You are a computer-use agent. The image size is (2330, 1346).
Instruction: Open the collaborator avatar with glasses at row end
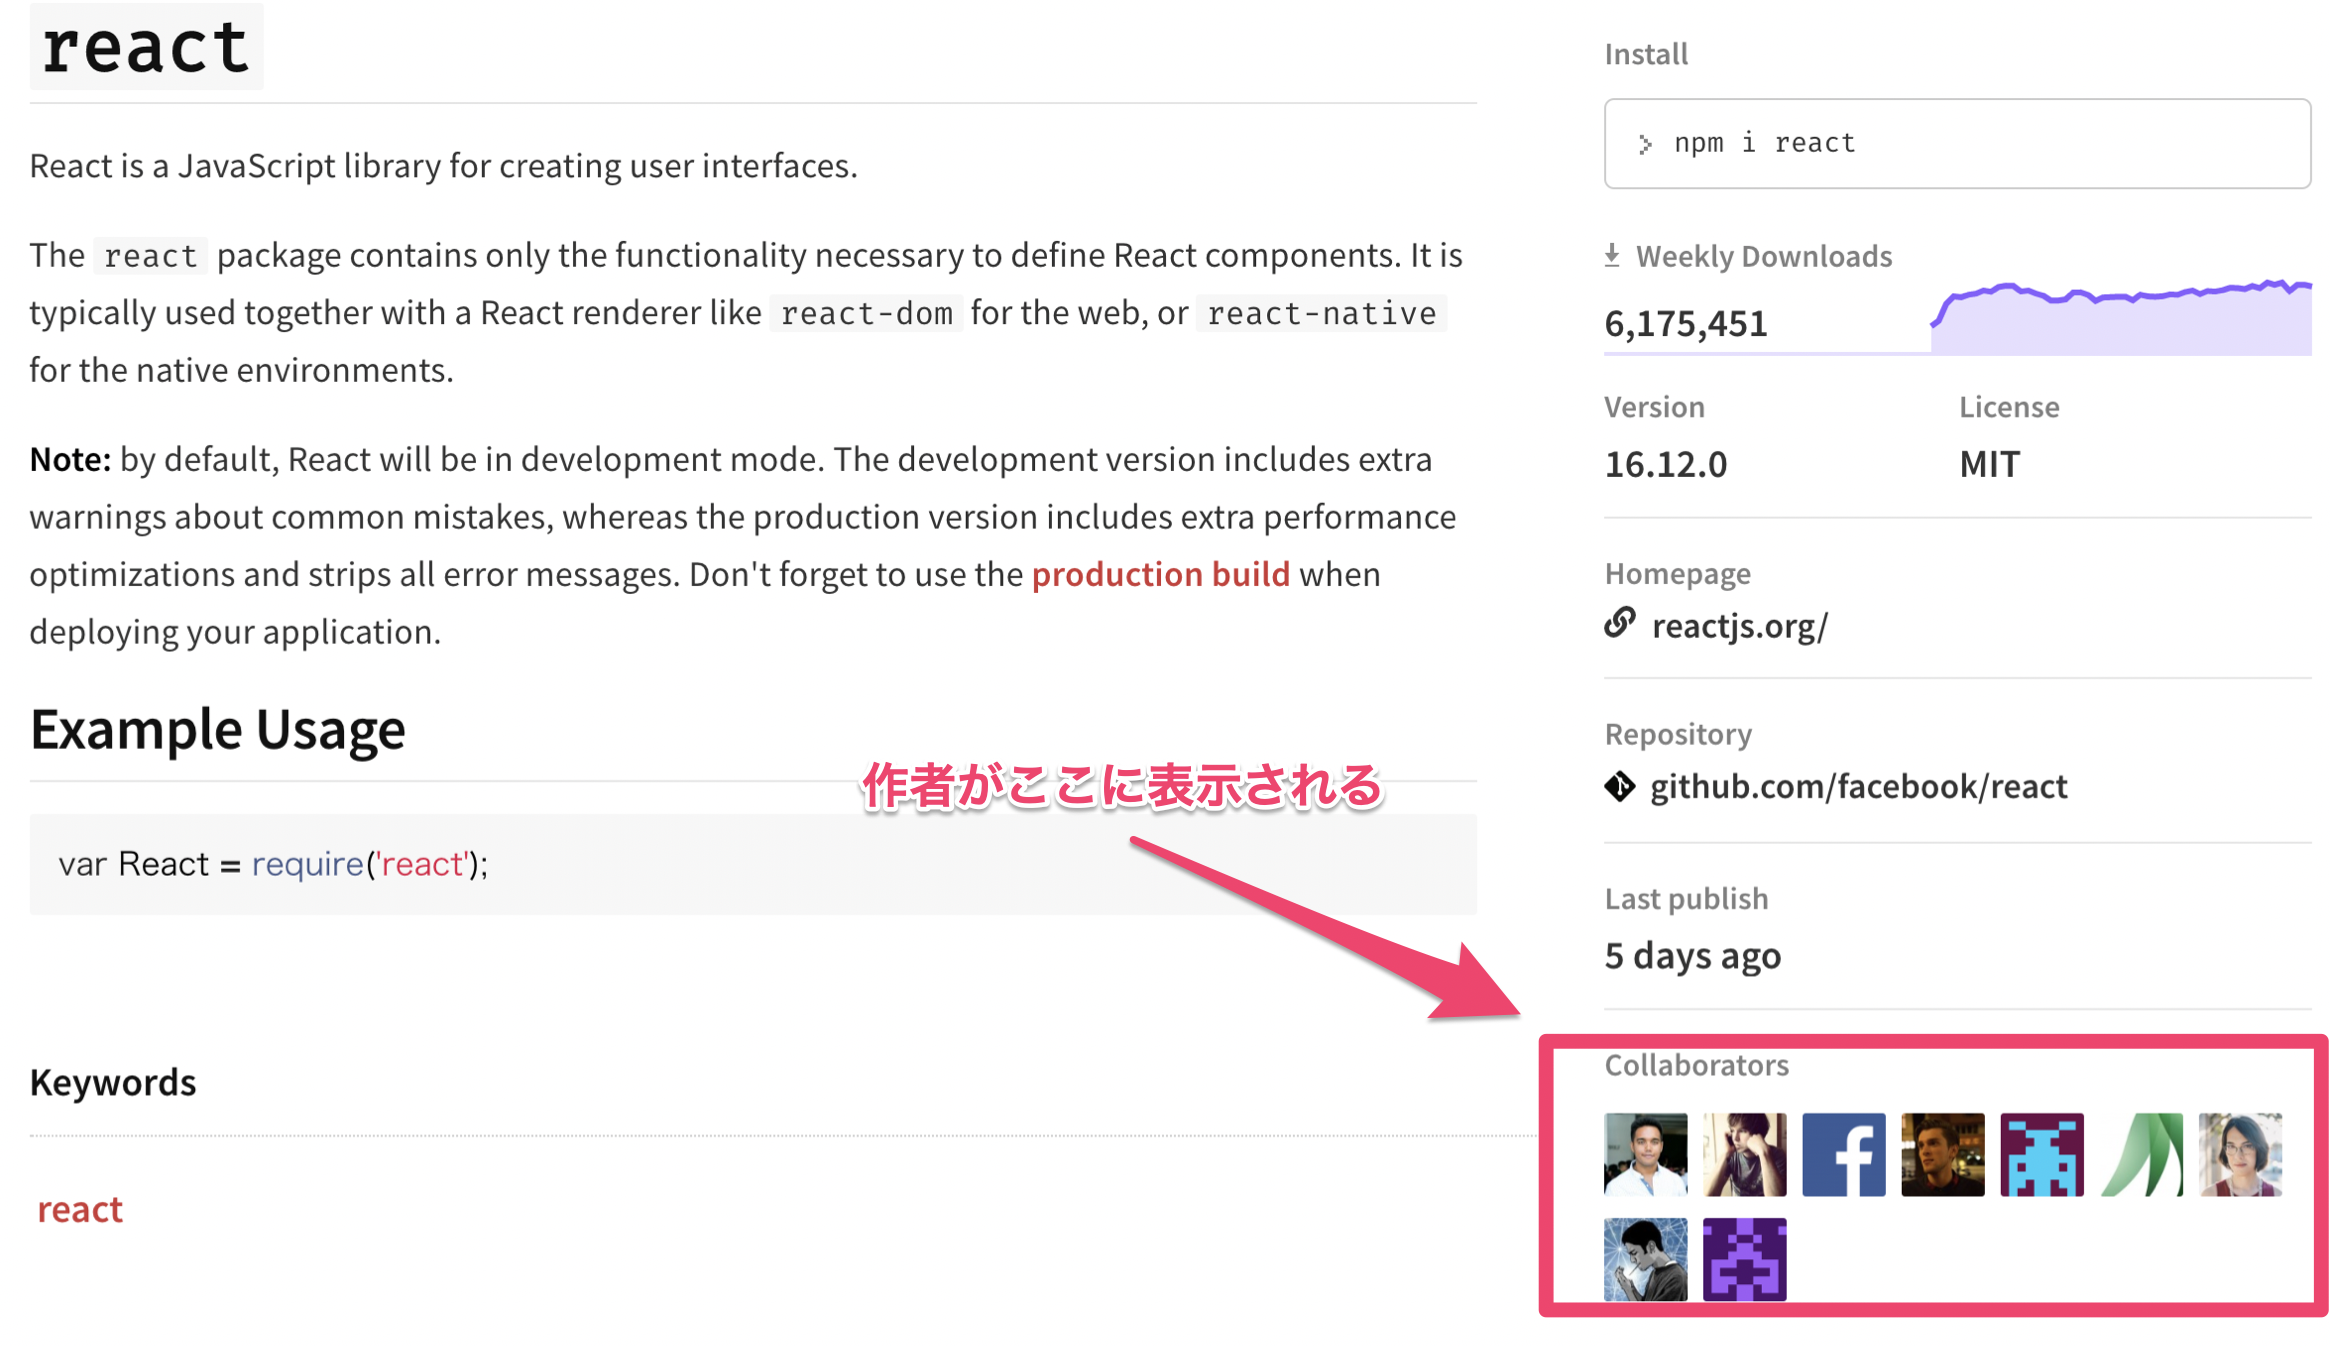(2240, 1154)
